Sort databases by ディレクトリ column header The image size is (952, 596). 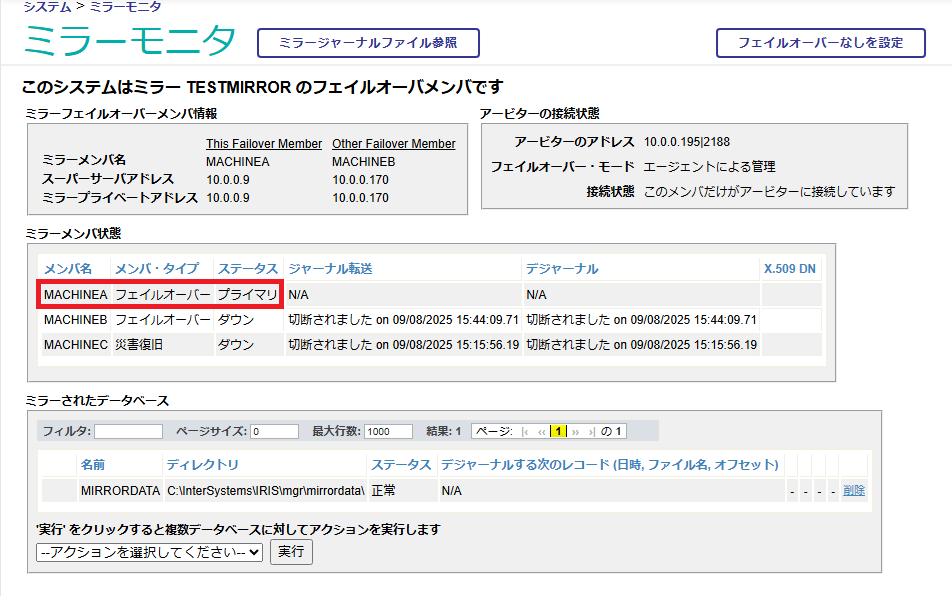click(202, 465)
